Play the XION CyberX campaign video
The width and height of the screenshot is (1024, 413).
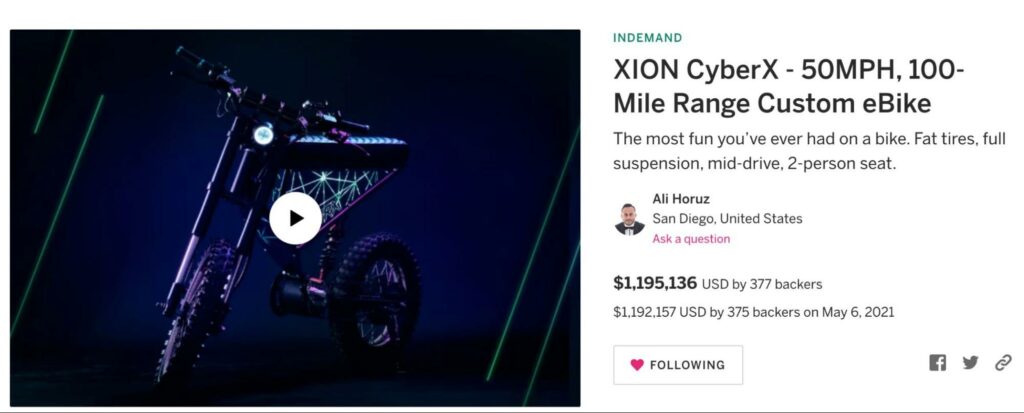point(295,218)
